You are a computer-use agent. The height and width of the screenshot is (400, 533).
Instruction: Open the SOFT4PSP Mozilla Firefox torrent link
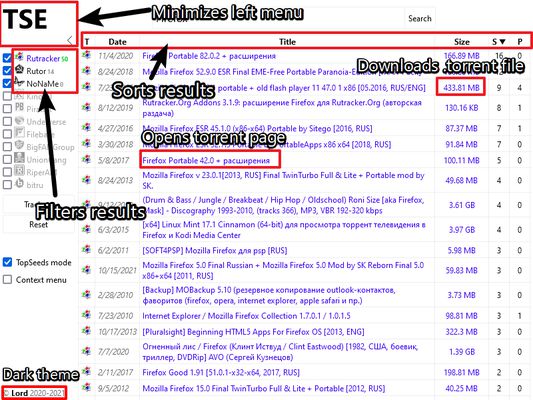click(214, 250)
